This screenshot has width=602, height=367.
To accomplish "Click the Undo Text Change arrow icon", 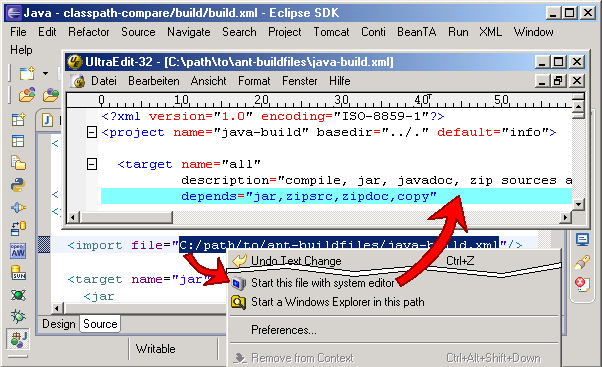I will 239,261.
